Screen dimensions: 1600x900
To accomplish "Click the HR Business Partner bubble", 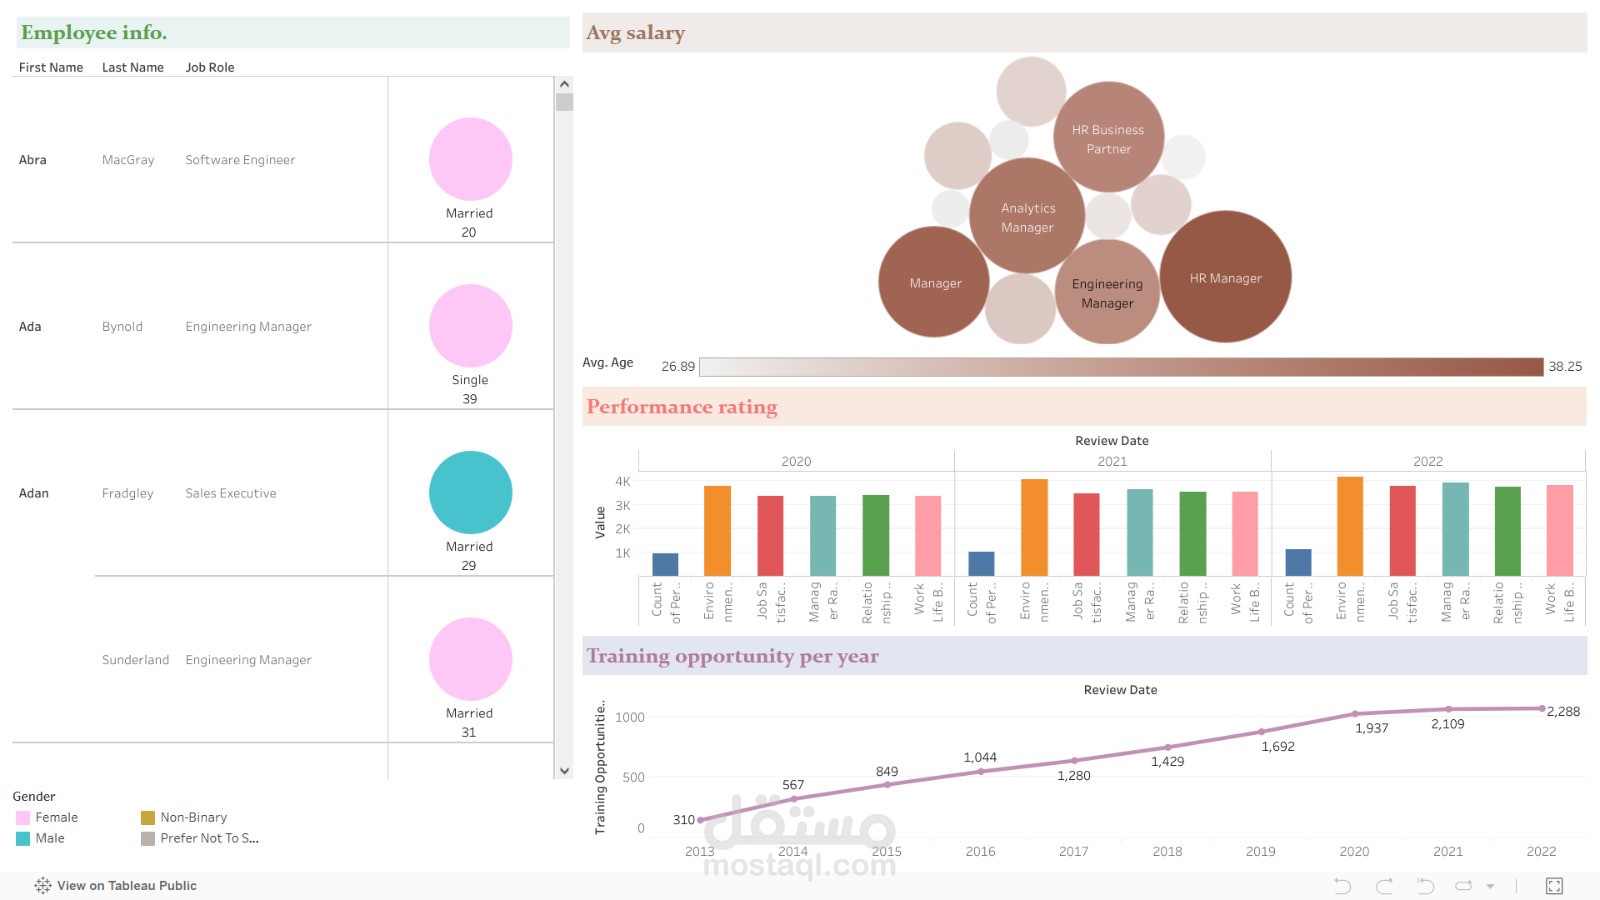I will coord(1109,137).
